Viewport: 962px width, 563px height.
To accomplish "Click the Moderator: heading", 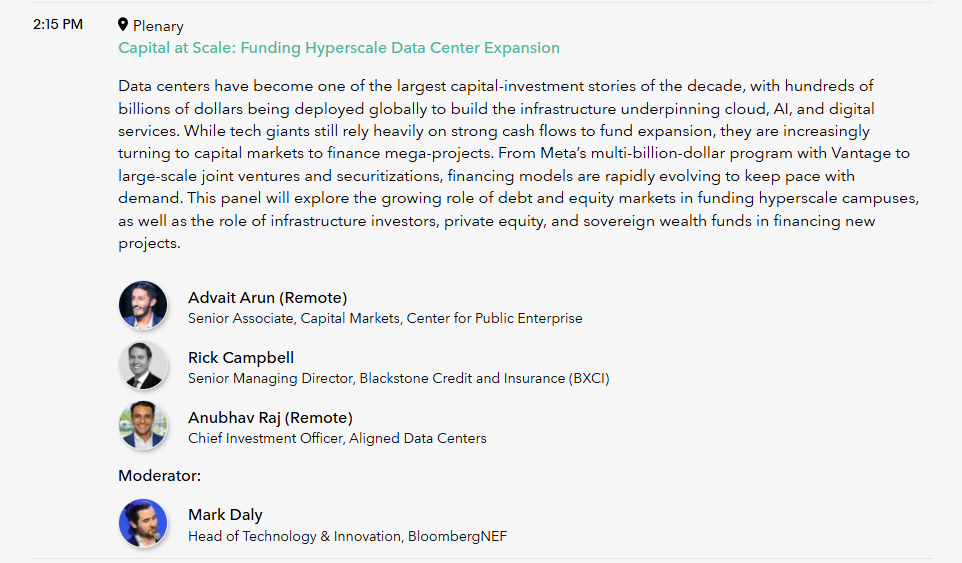I will (x=159, y=476).
